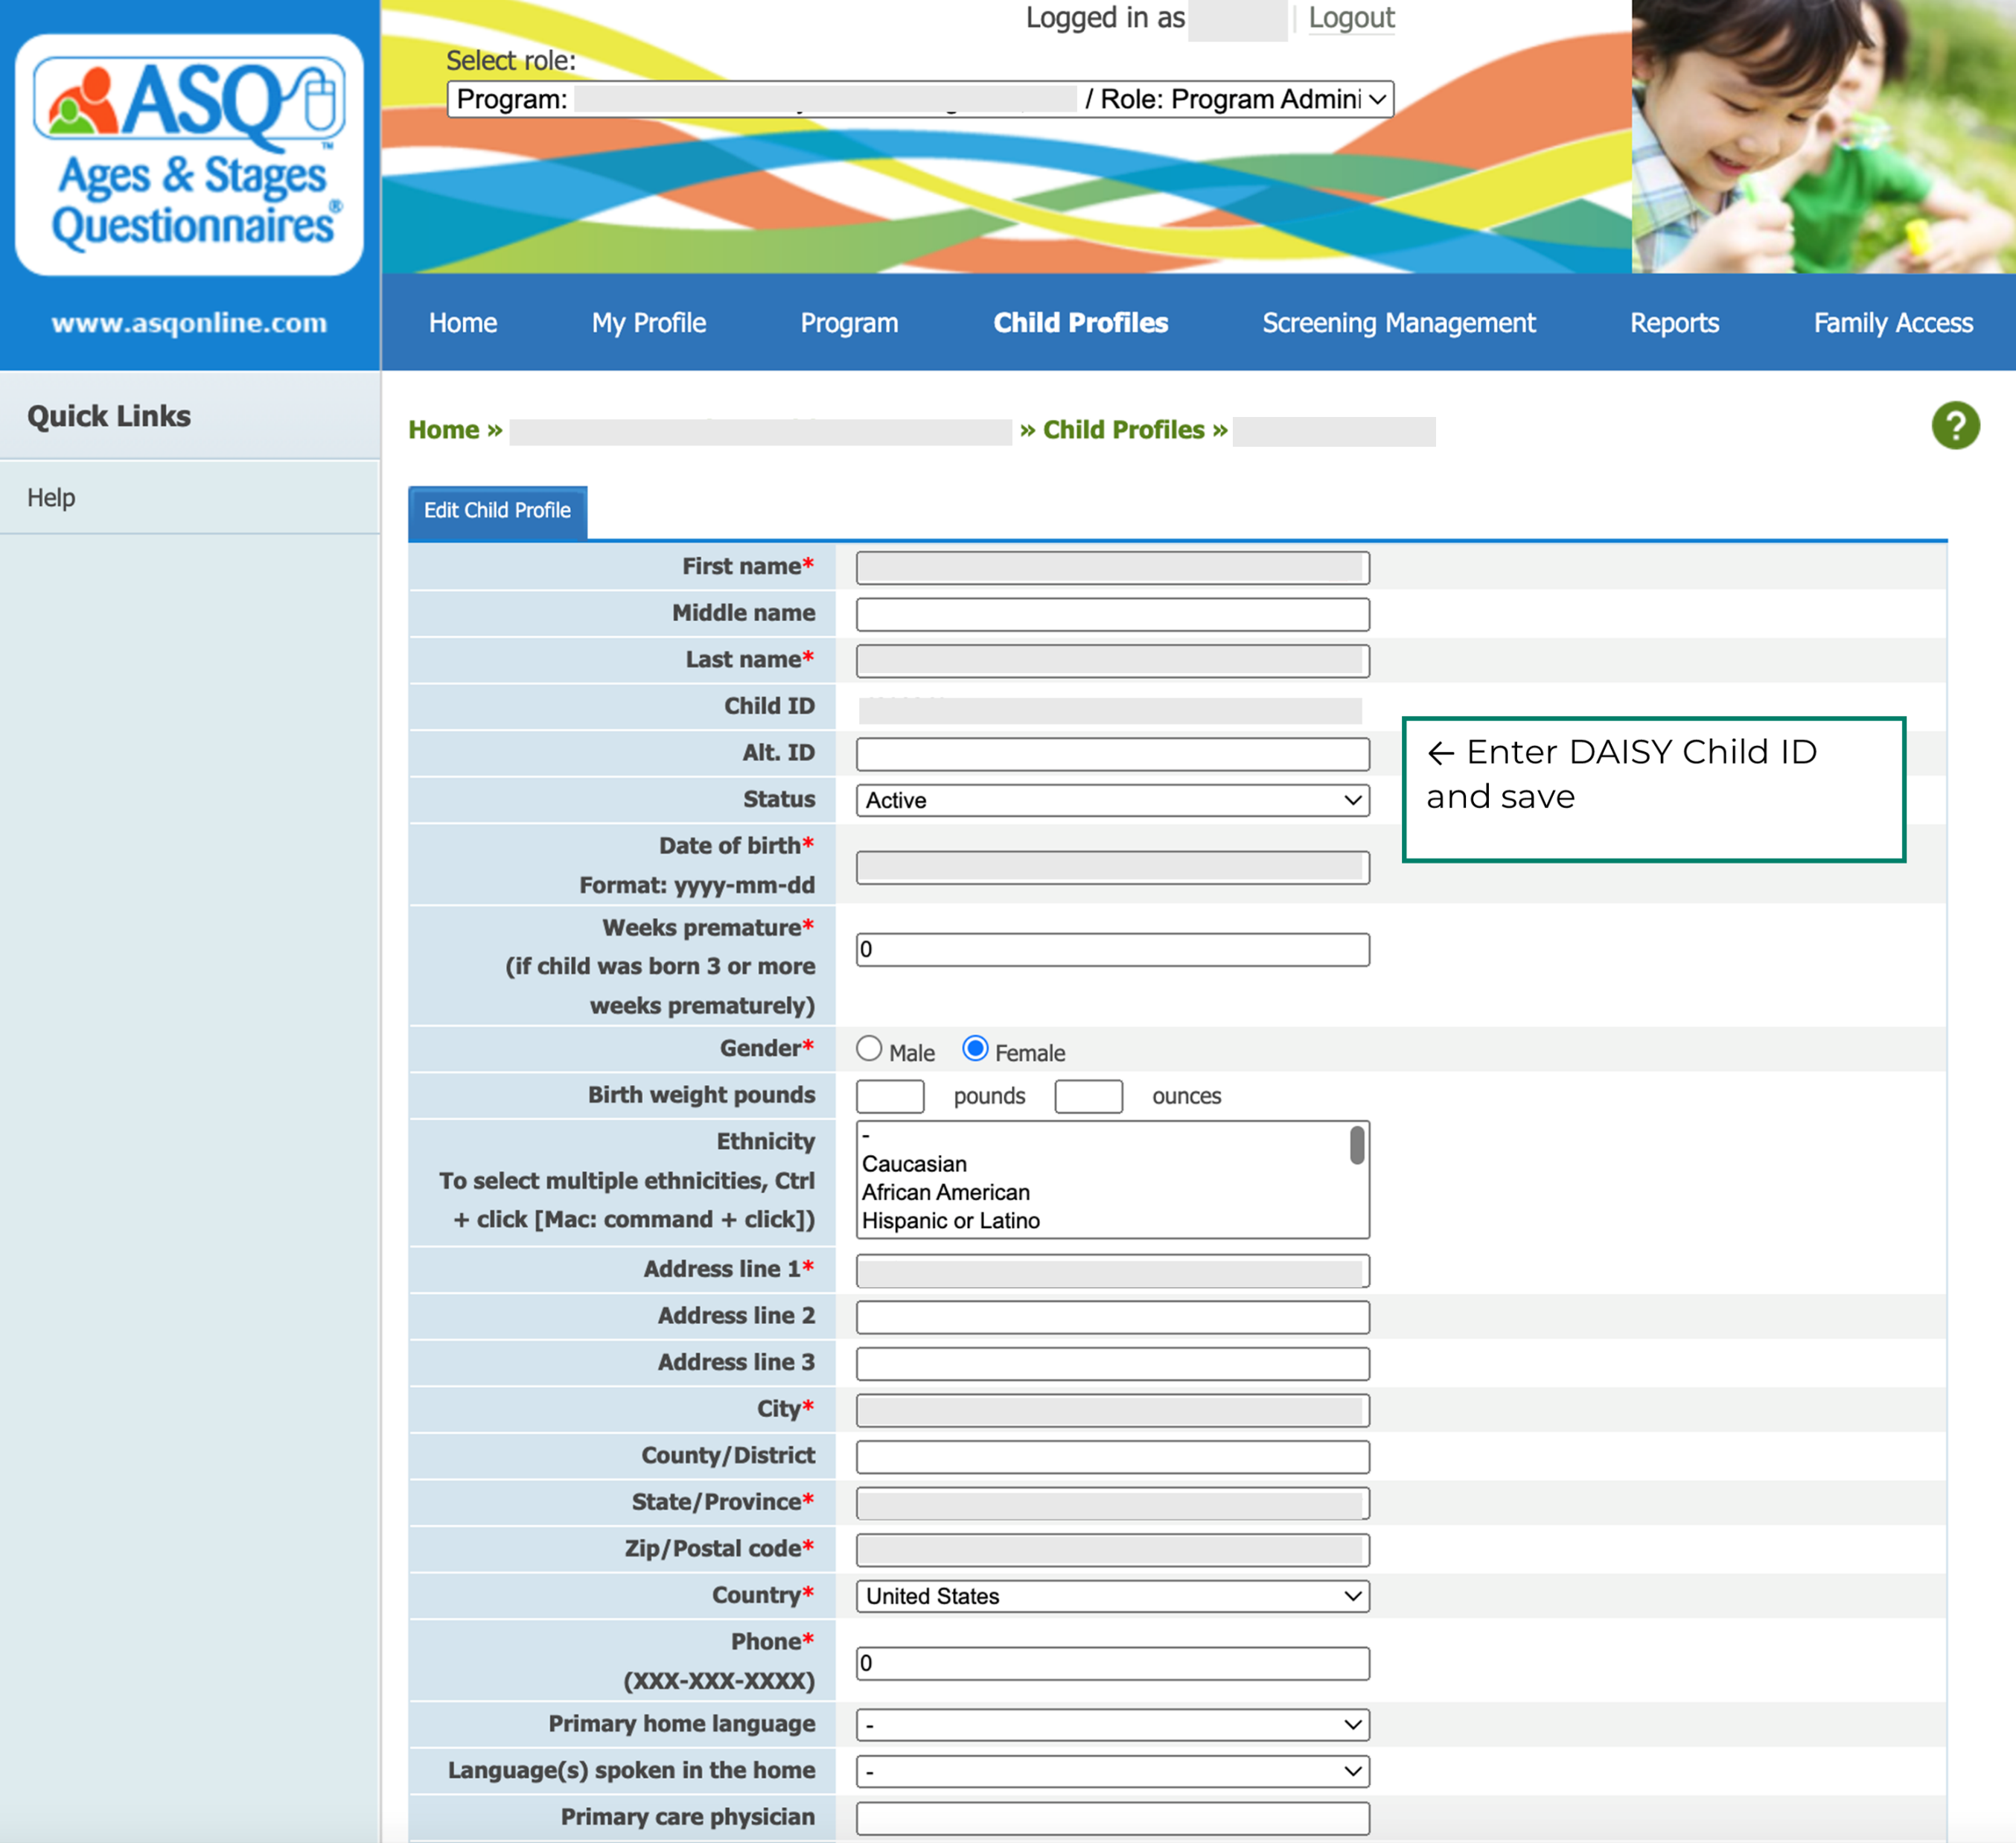This screenshot has height=1843, width=2016.
Task: Click the Weeks premature input field
Action: coord(1112,949)
